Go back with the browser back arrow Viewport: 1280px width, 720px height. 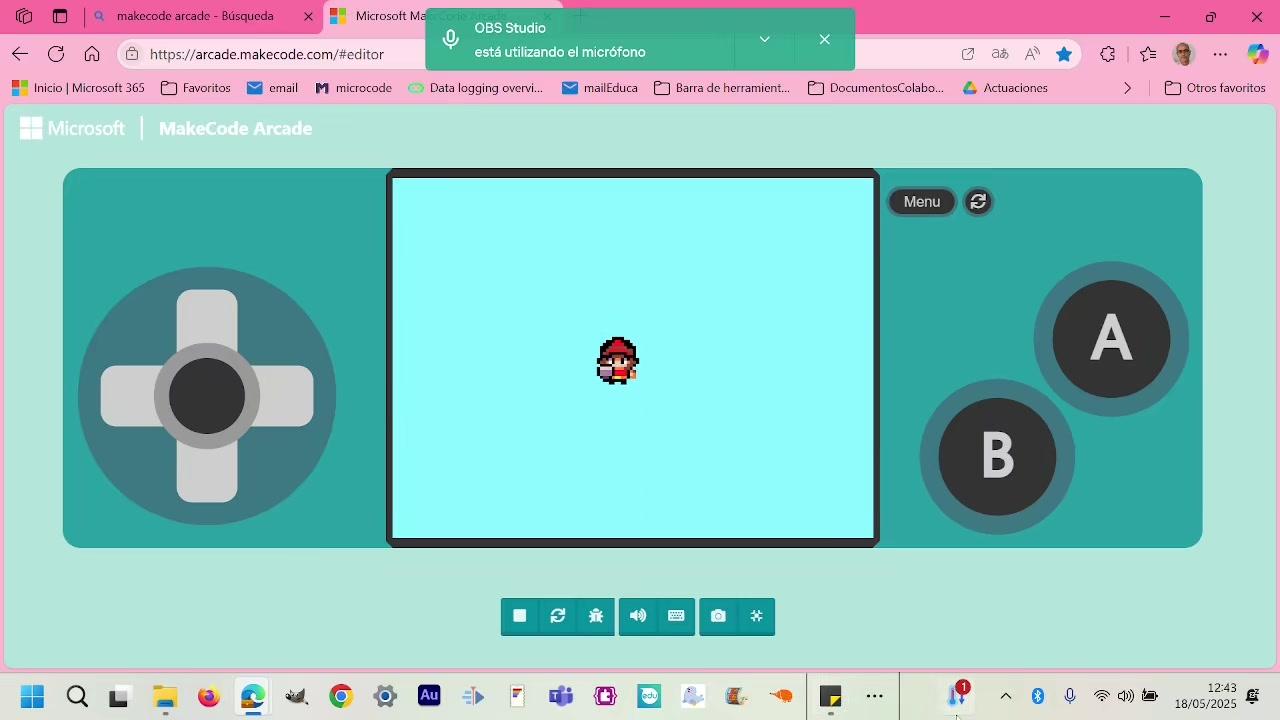pyautogui.click(x=20, y=54)
